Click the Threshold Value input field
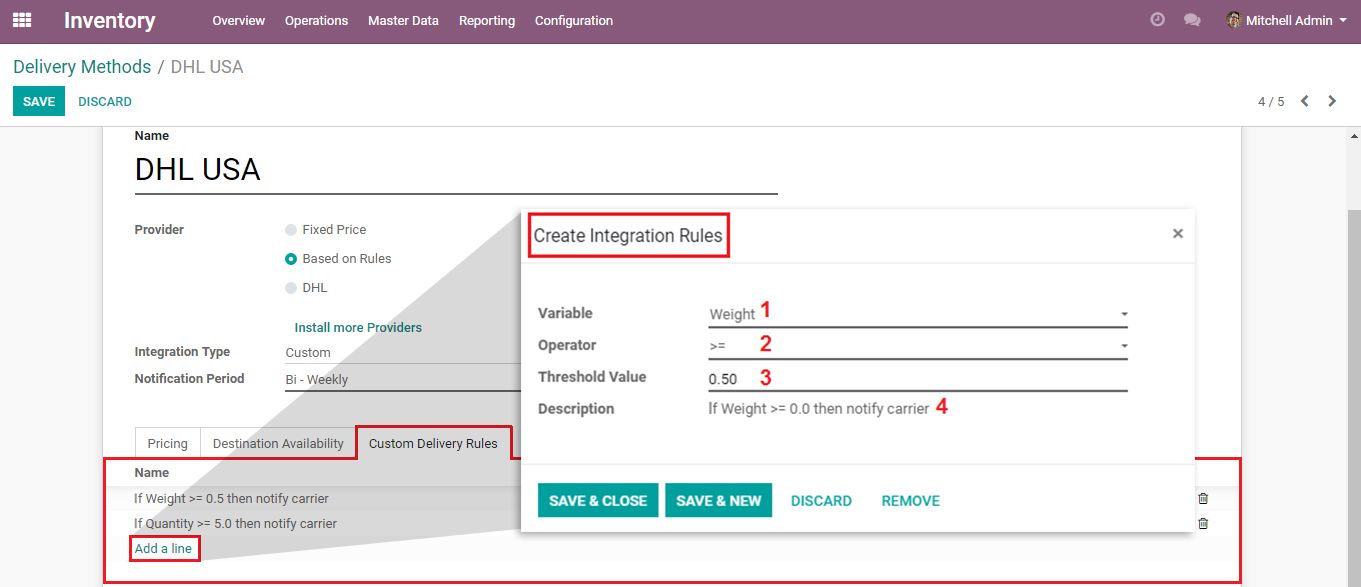Image resolution: width=1361 pixels, height=587 pixels. coord(918,379)
